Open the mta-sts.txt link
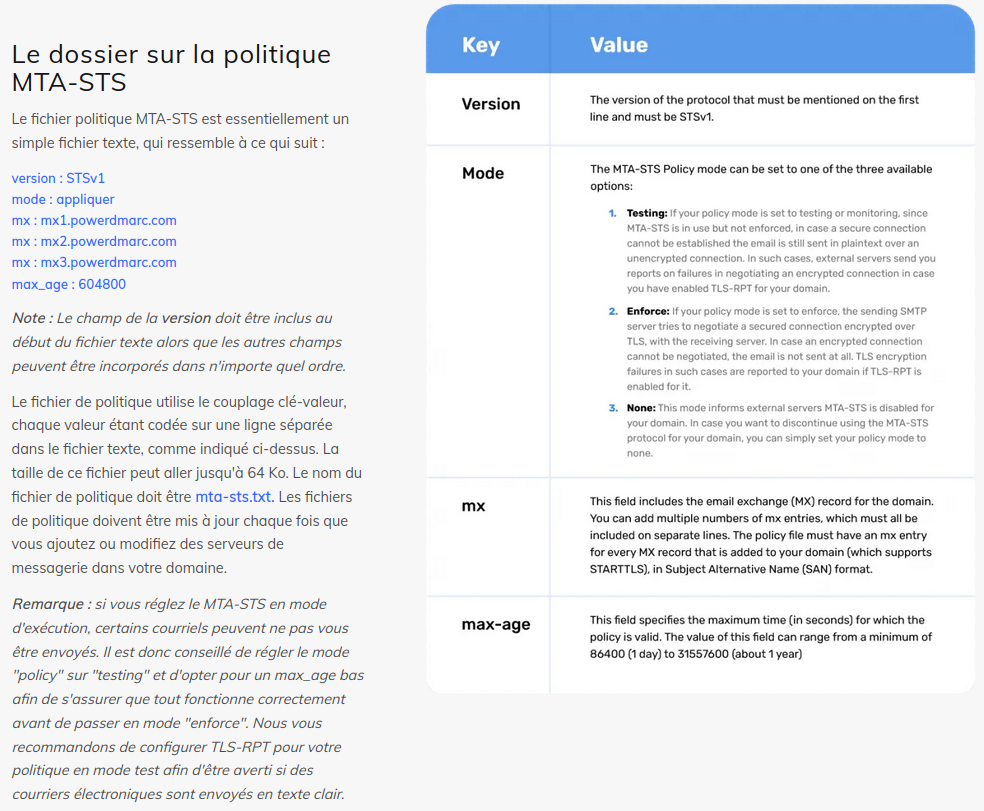Image resolution: width=984 pixels, height=811 pixels. coord(234,497)
